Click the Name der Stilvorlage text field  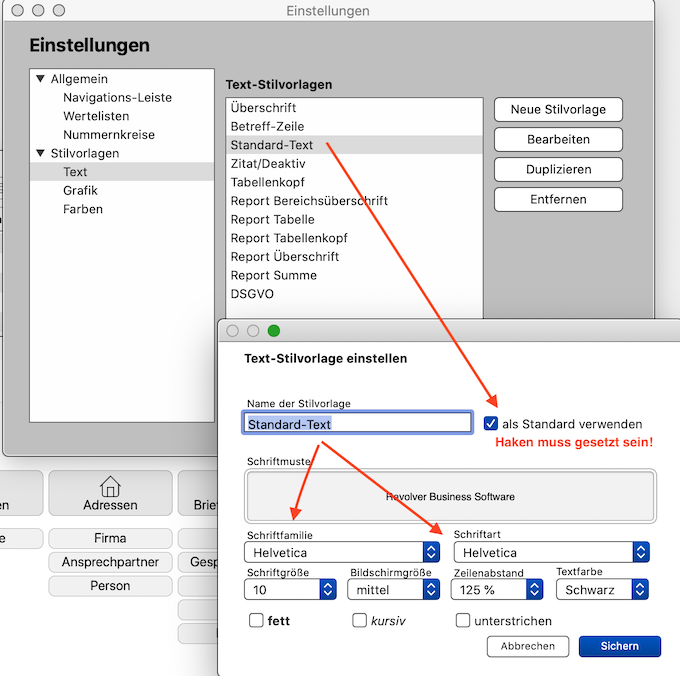(357, 424)
